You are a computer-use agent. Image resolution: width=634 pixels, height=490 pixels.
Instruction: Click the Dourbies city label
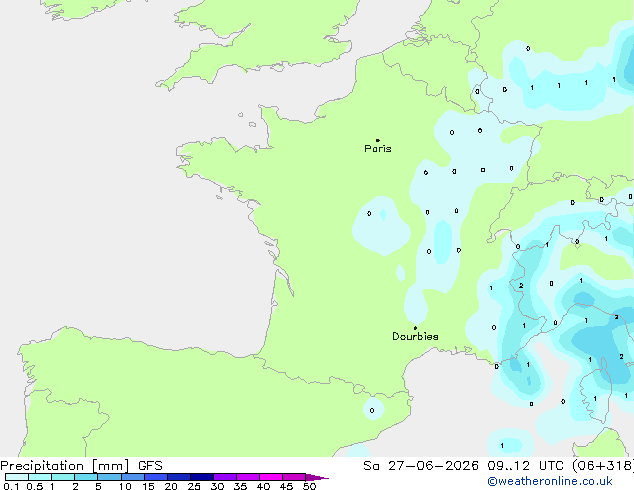(415, 336)
